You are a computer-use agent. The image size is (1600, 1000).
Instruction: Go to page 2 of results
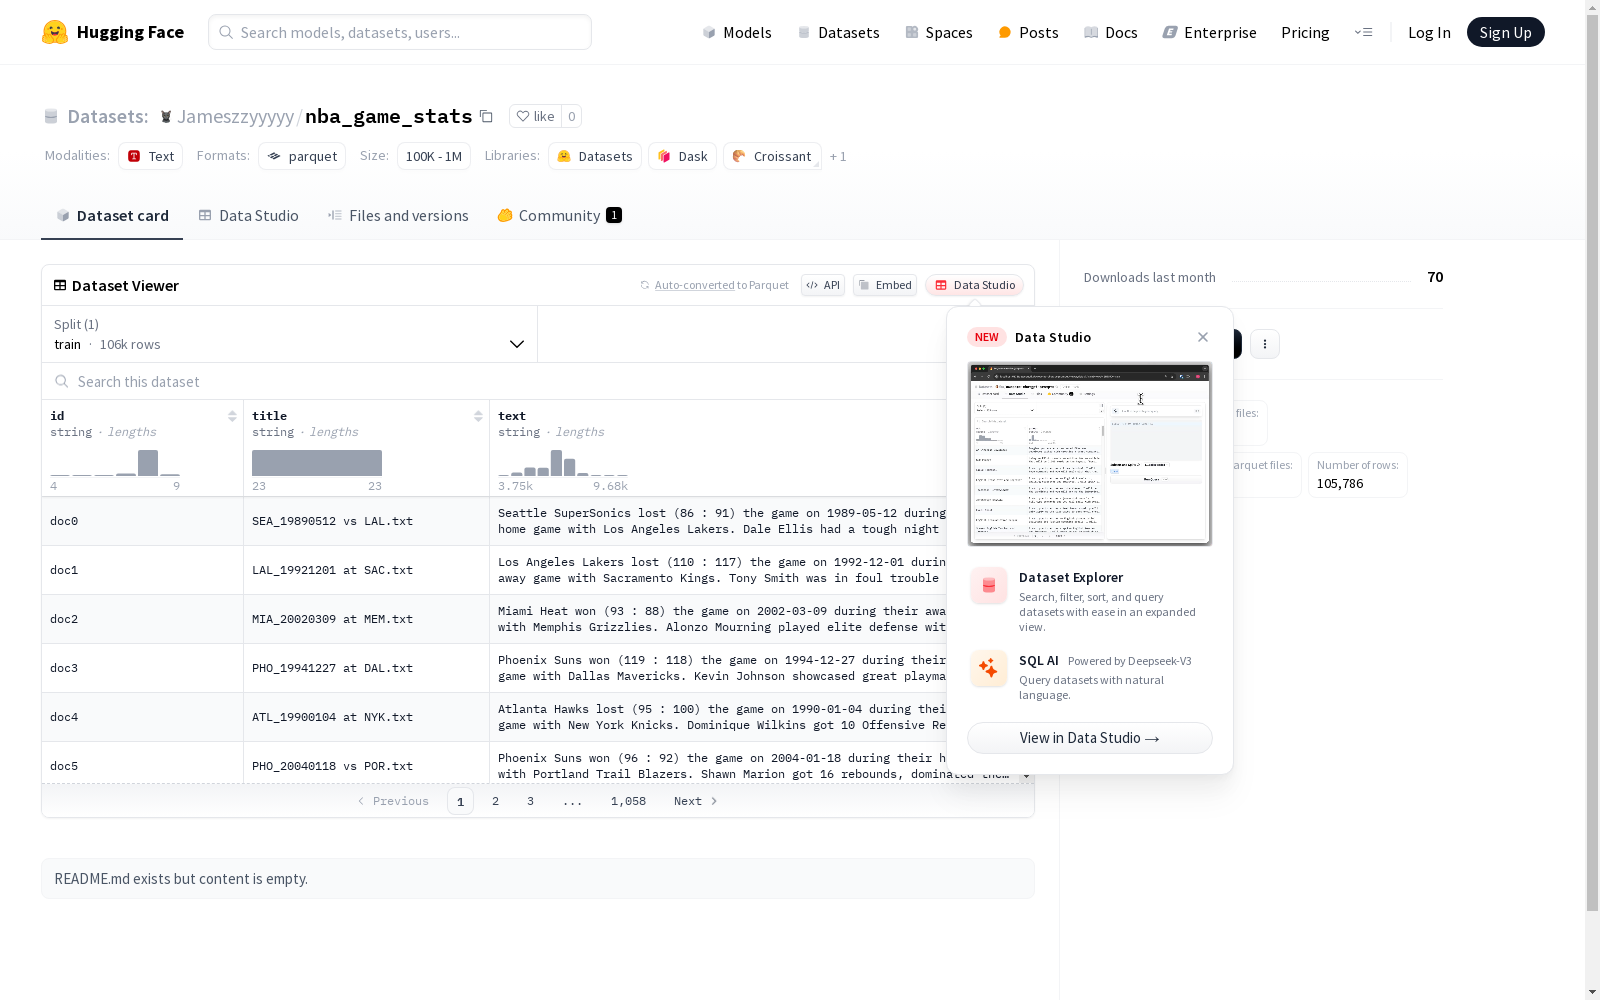tap(495, 801)
